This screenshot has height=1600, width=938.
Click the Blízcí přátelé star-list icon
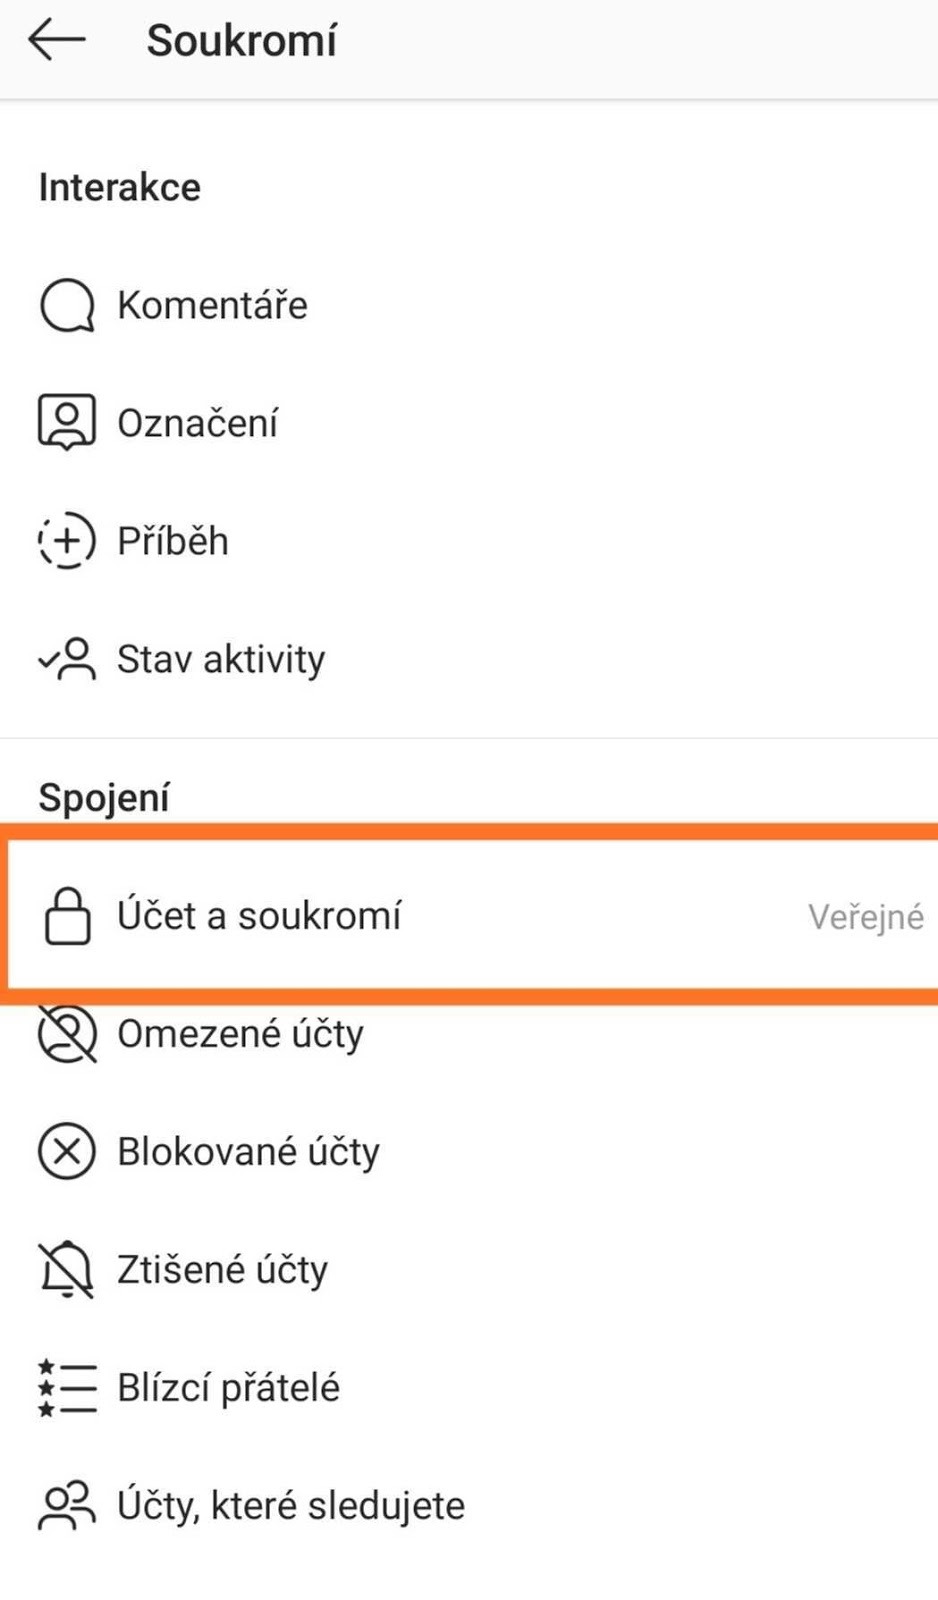(67, 1388)
